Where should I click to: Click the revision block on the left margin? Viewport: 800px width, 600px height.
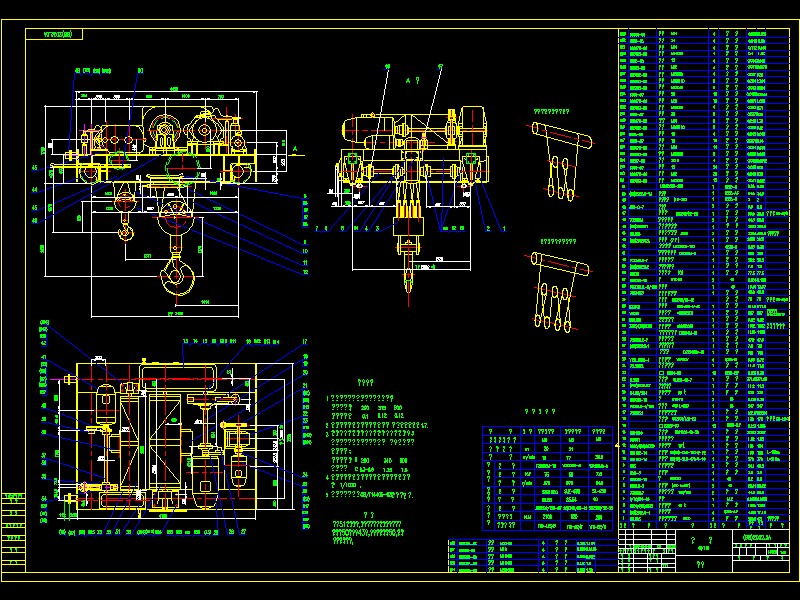click(14, 532)
